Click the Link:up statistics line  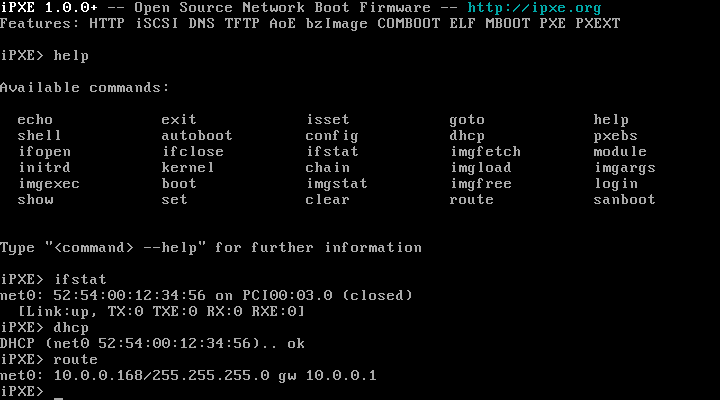162,311
